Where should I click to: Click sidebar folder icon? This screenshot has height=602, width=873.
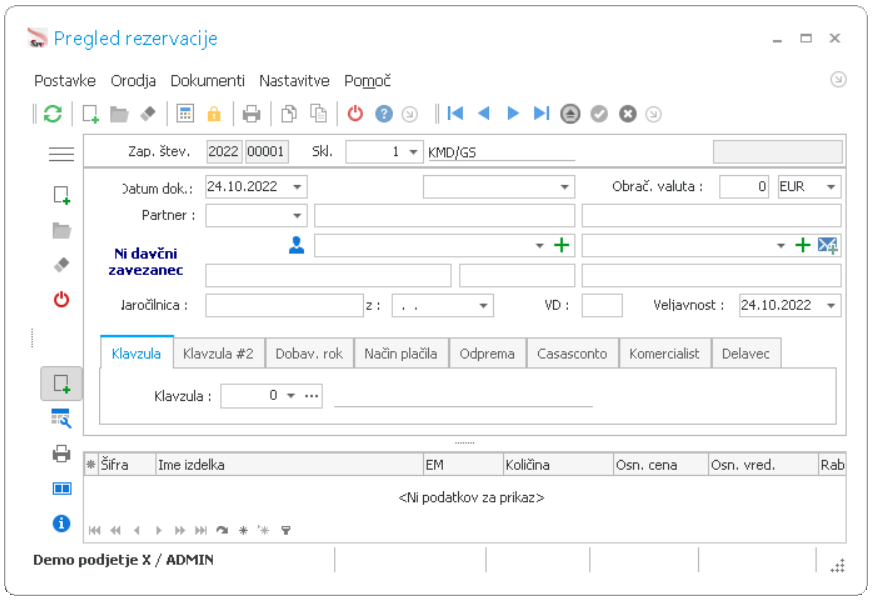[x=61, y=231]
